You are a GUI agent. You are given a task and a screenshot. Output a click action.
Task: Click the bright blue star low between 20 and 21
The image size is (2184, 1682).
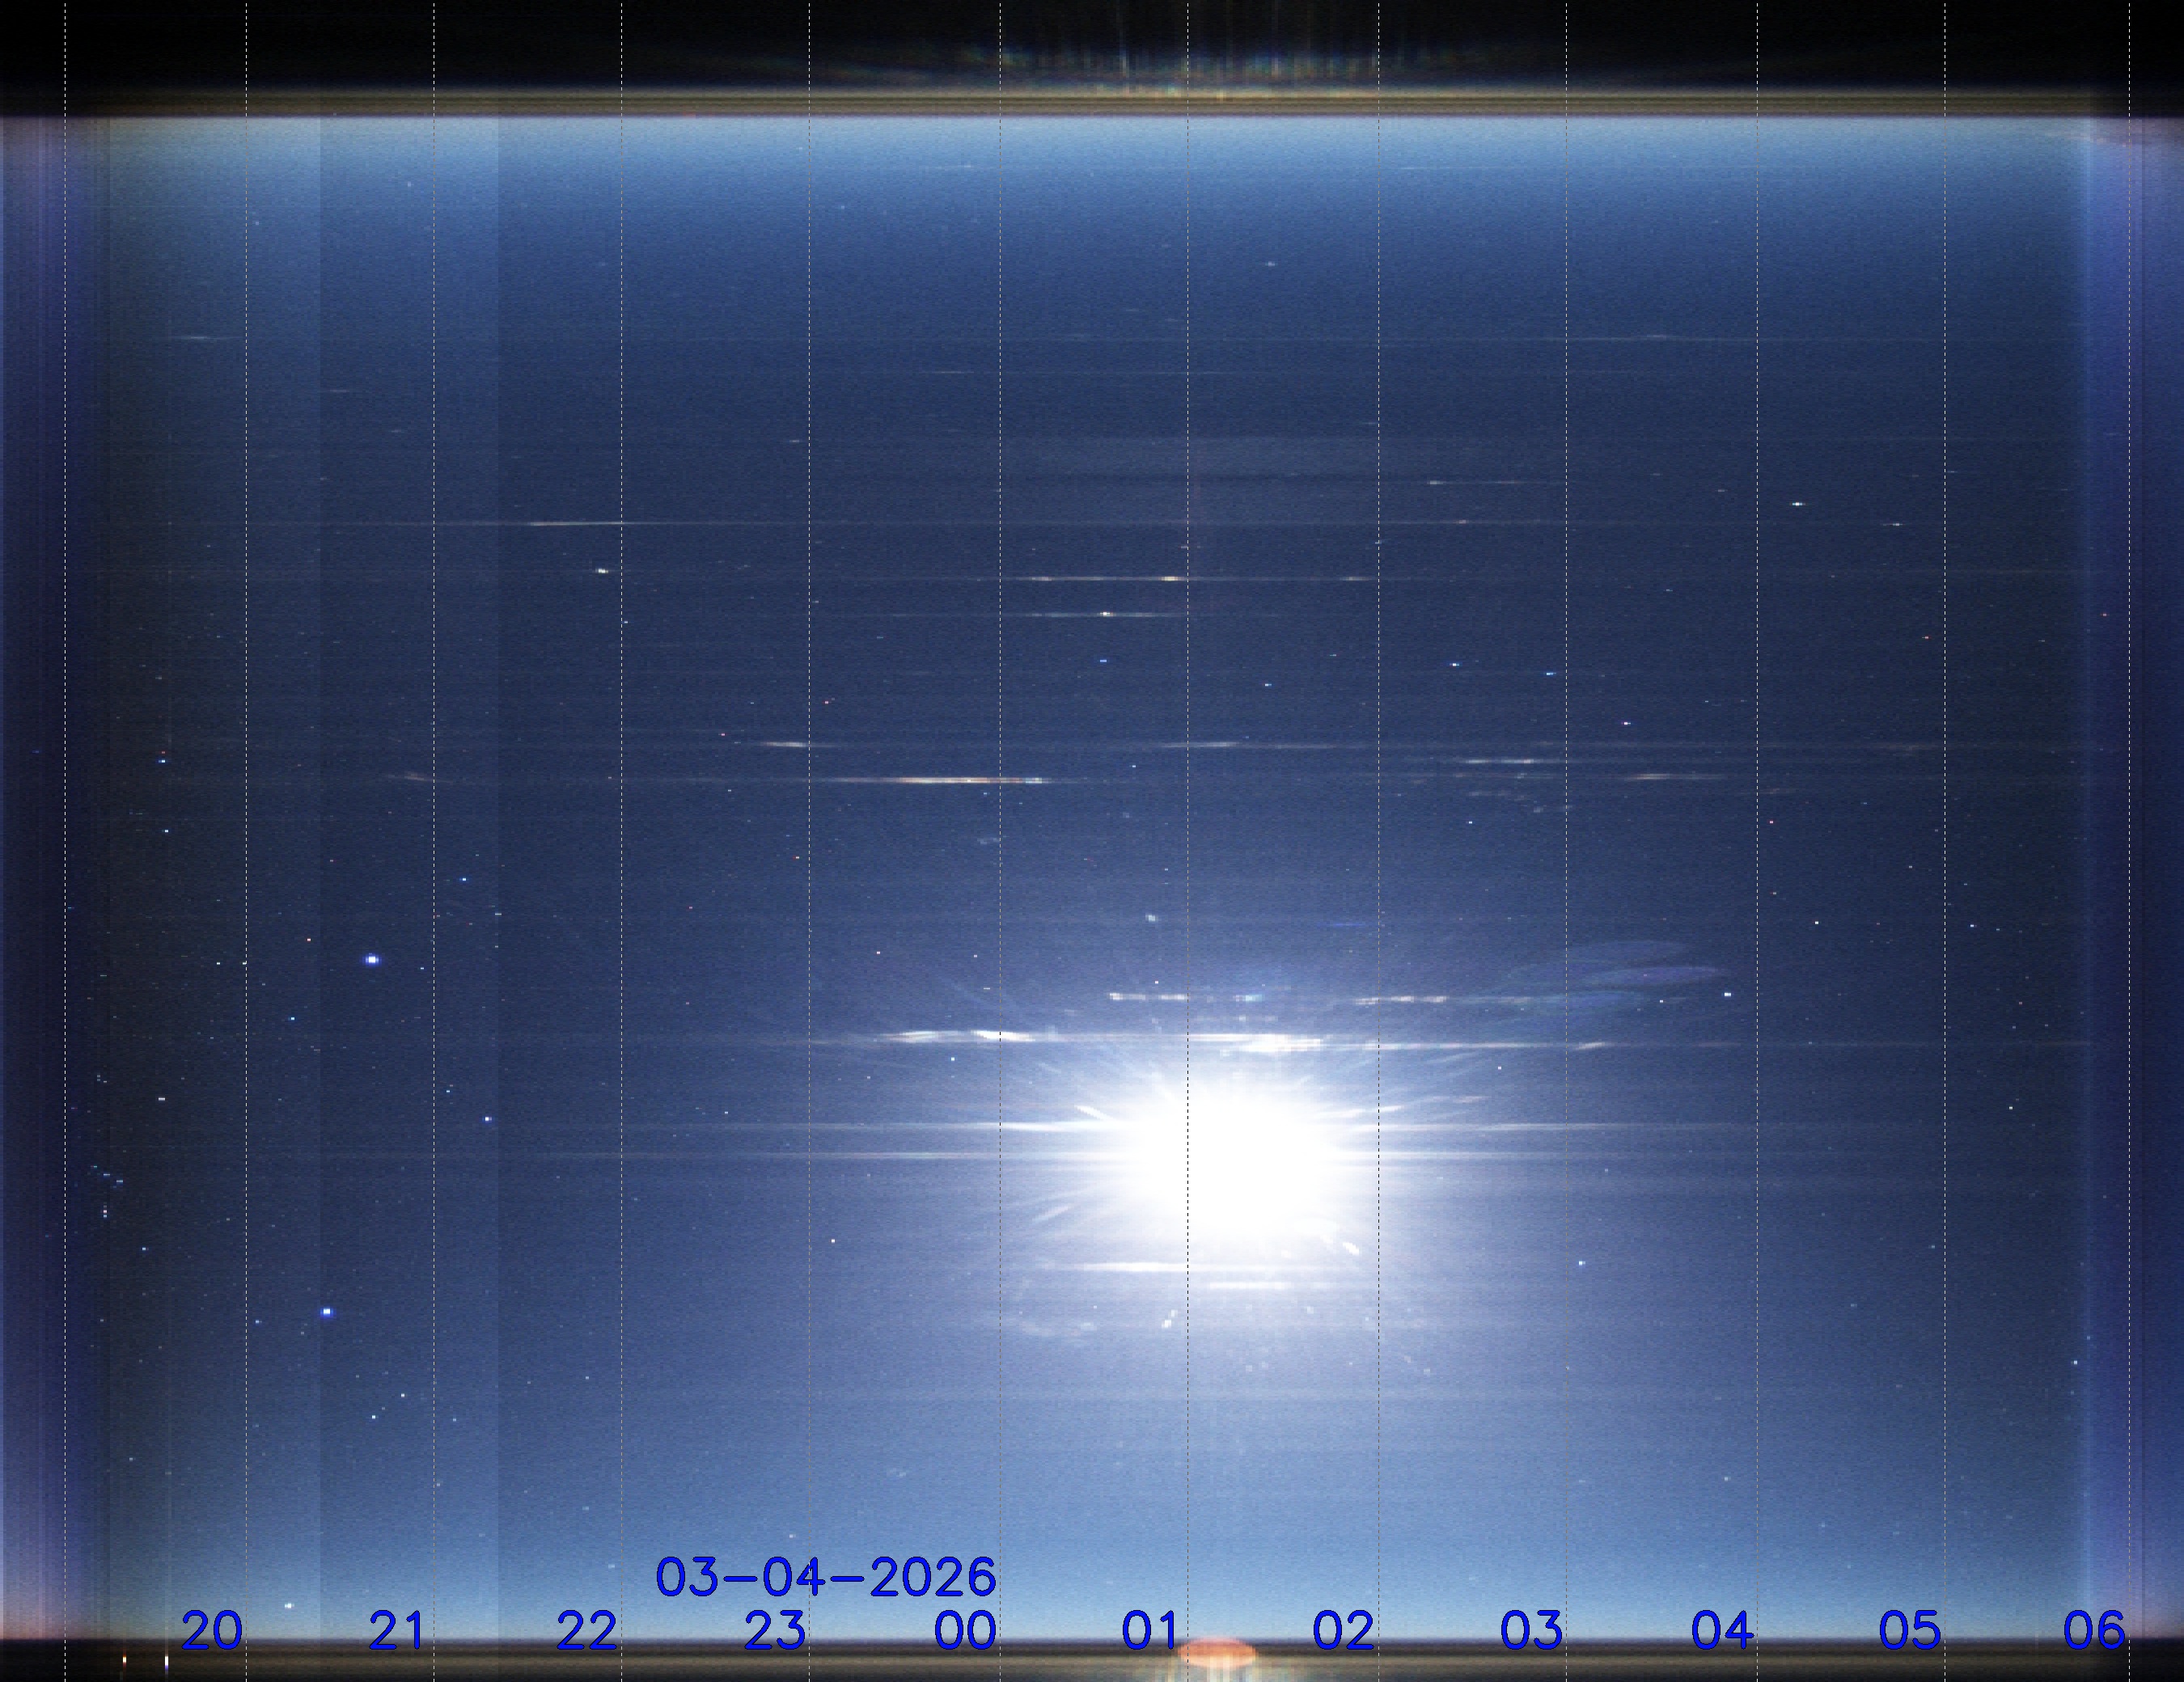pyautogui.click(x=327, y=1312)
